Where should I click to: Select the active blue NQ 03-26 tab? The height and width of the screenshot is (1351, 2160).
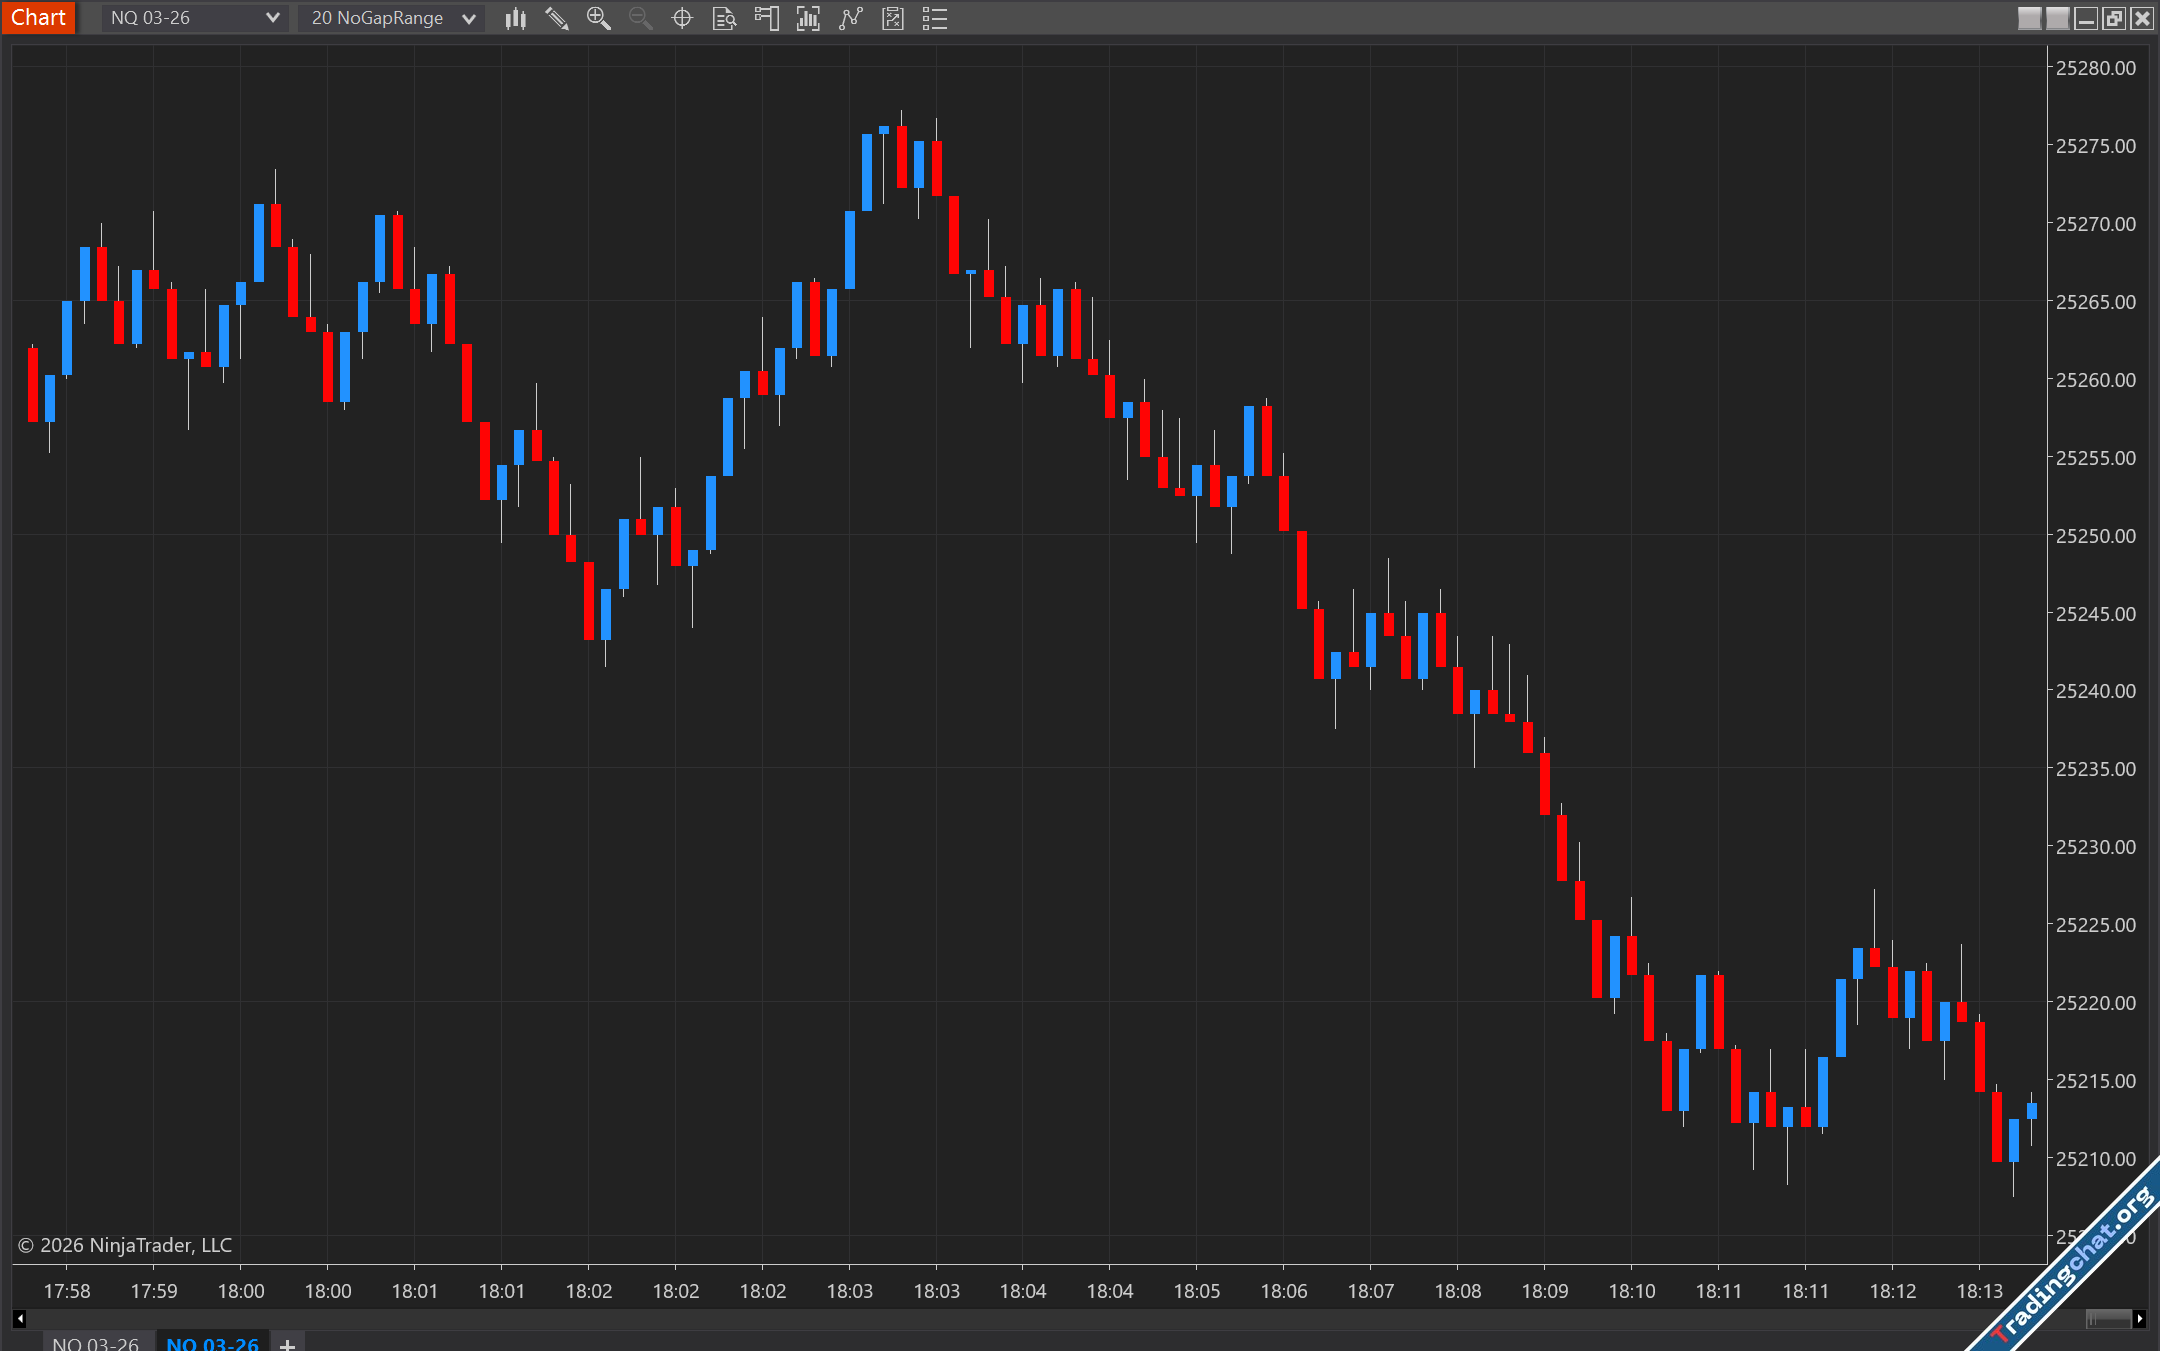[x=212, y=1342]
